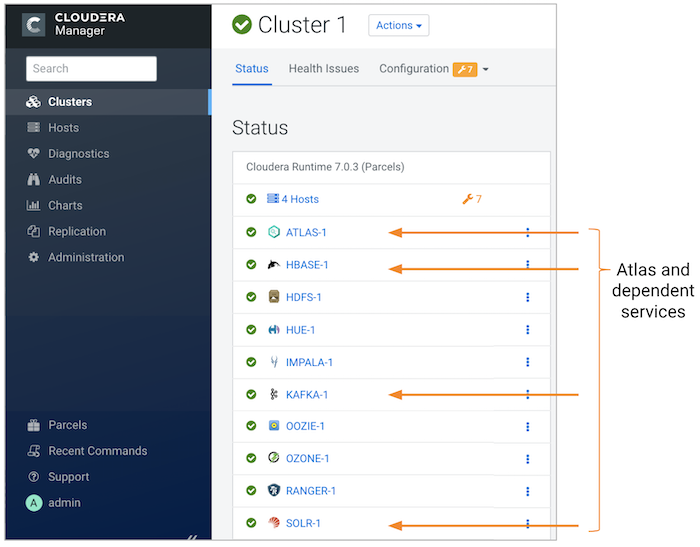Click the Cloudera Manager logo icon
This screenshot has width=700, height=547.
tap(33, 25)
